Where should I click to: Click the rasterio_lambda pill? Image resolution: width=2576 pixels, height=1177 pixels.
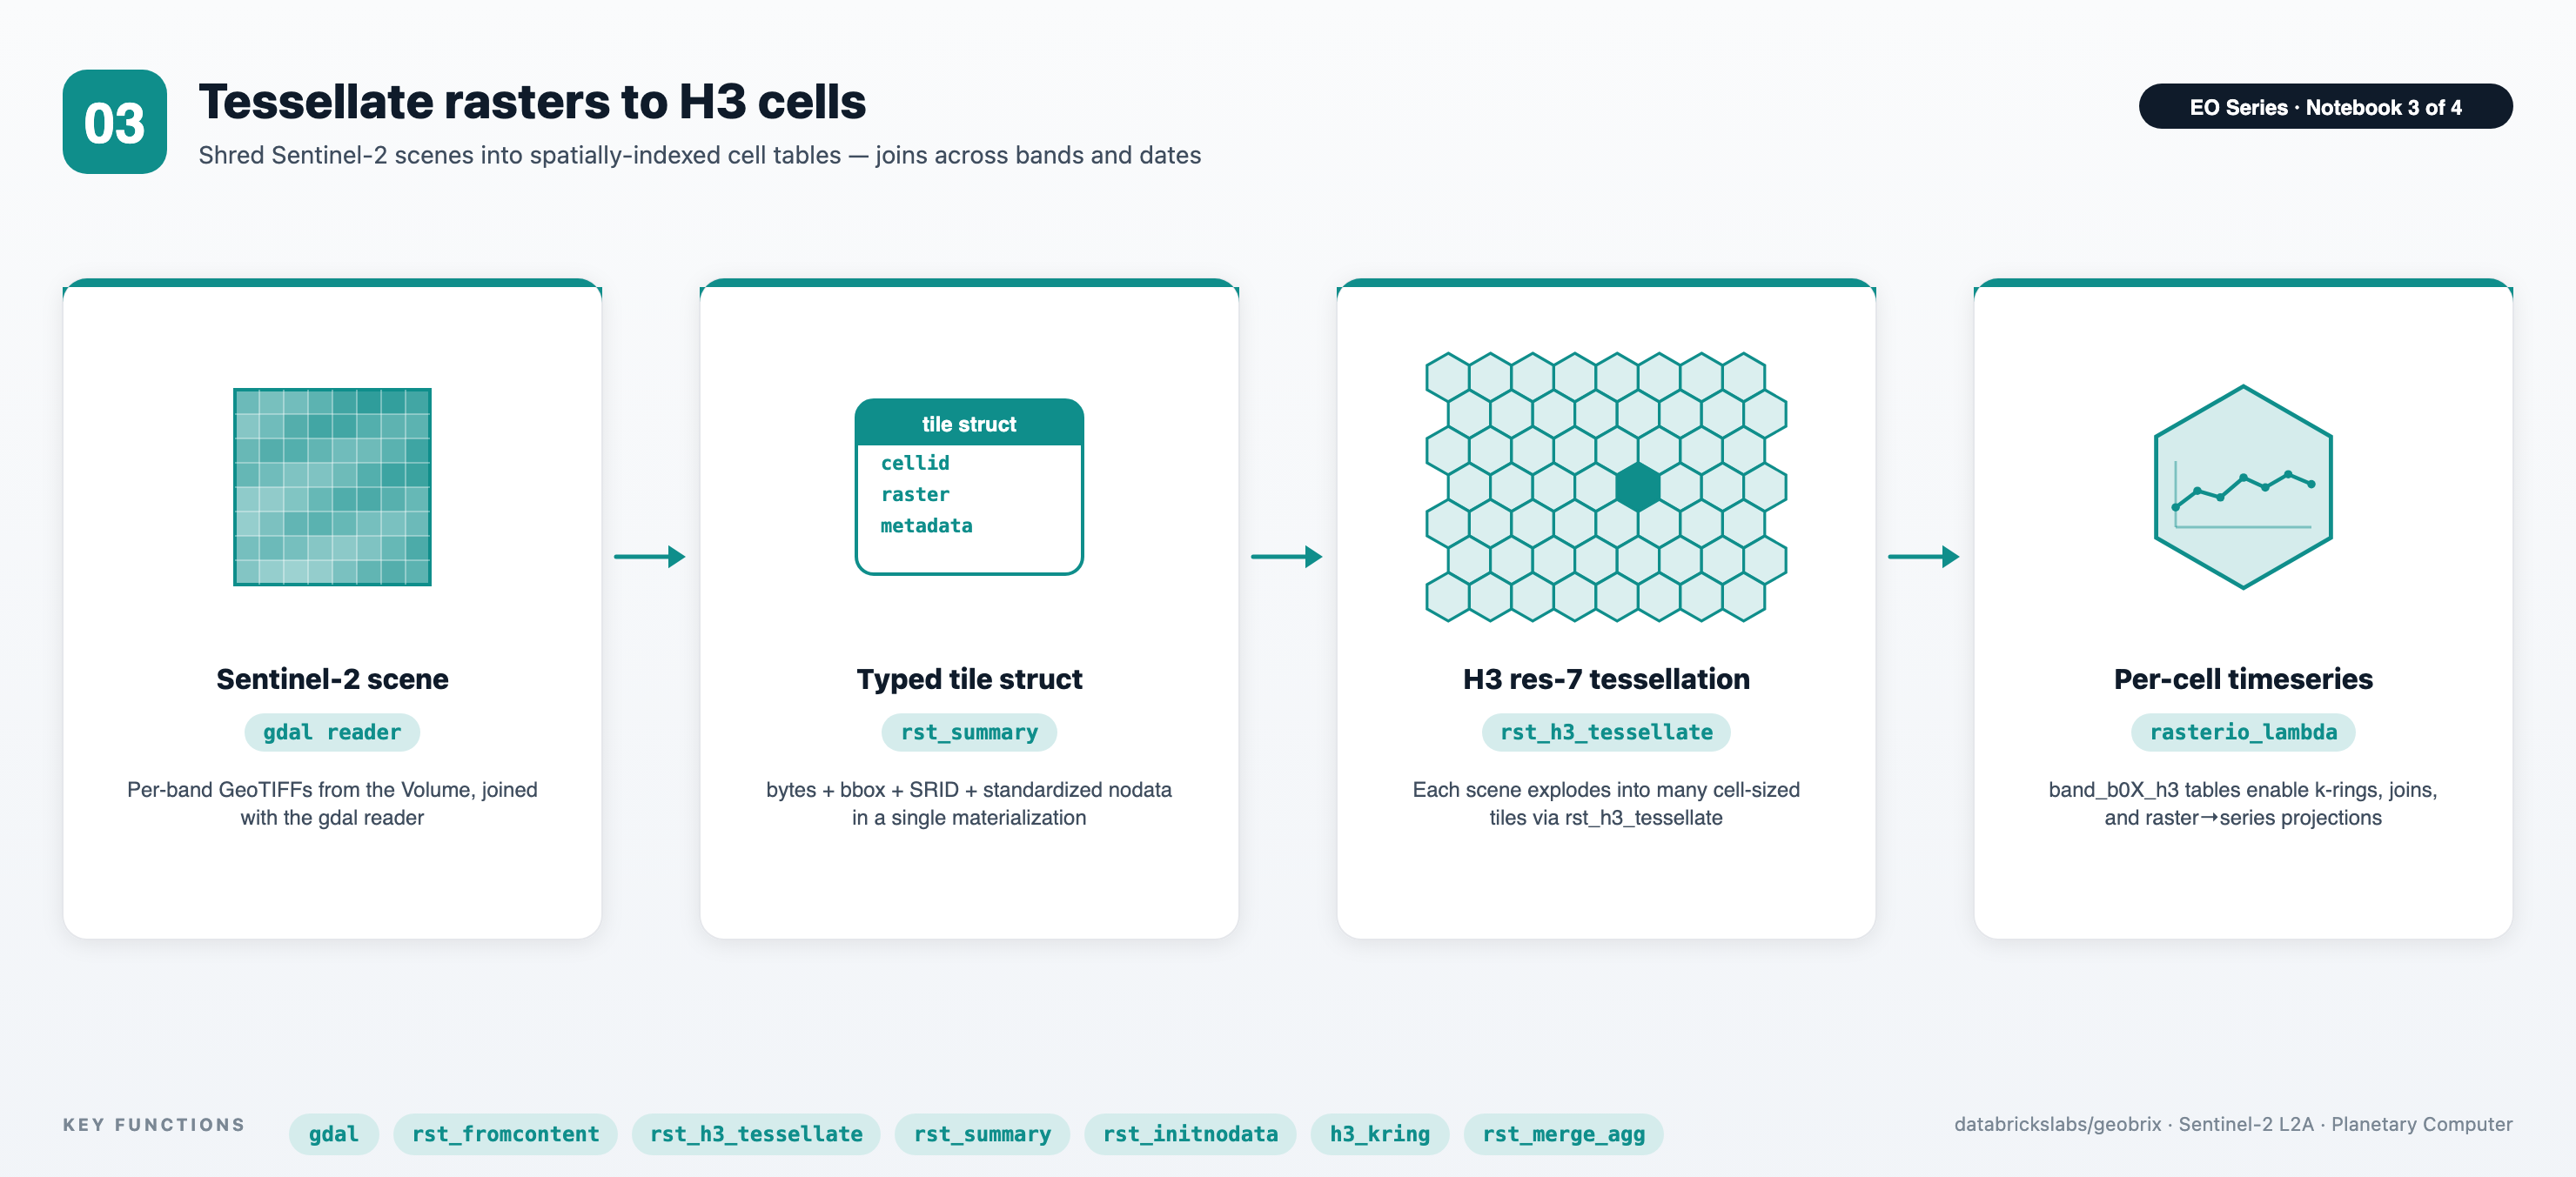click(2243, 732)
